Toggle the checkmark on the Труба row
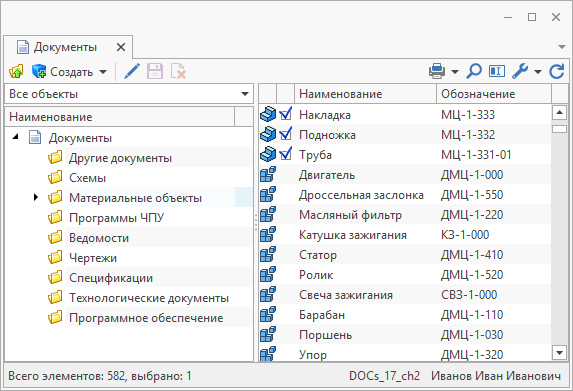 pyautogui.click(x=285, y=154)
